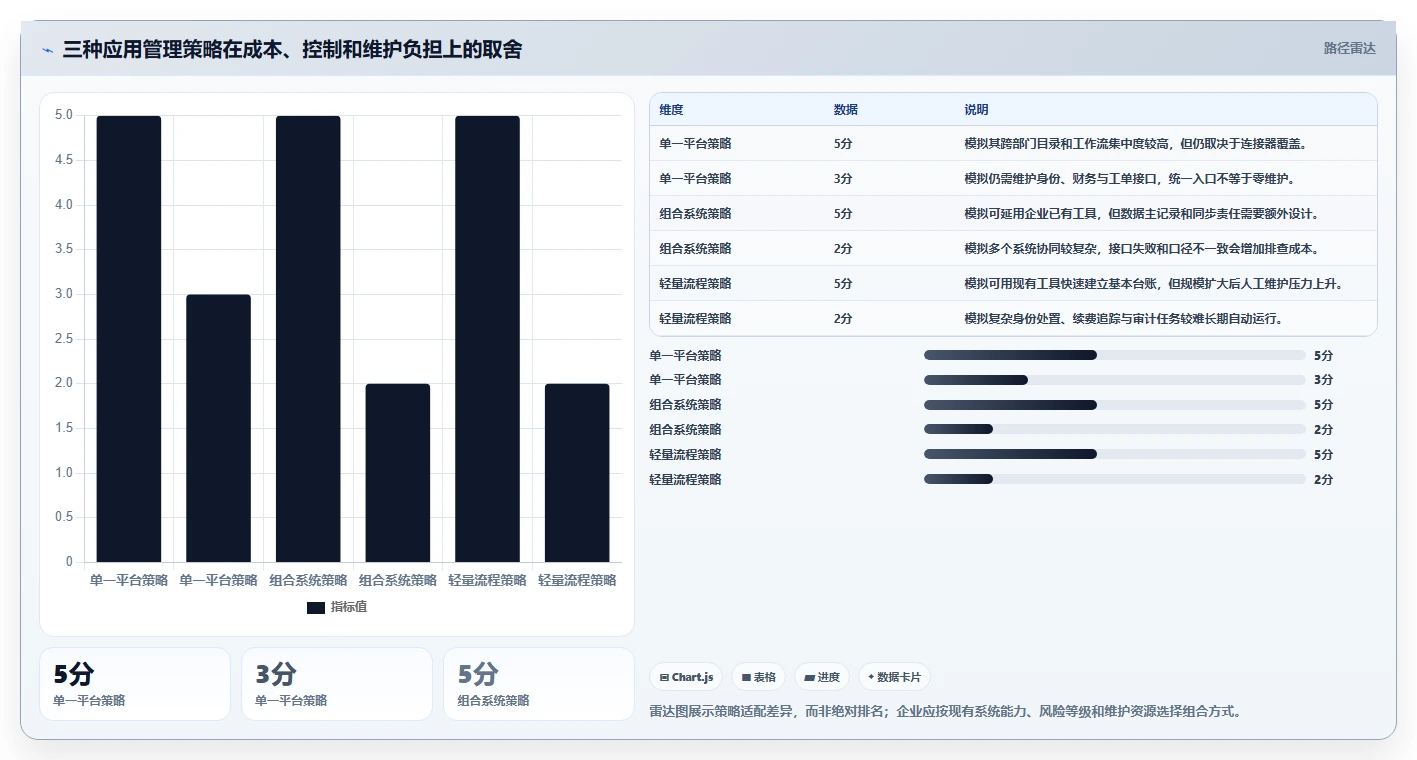Click the 轻量流程策略 progress bar showing 5分
Image resolution: width=1417 pixels, height=760 pixels.
(x=1115, y=454)
